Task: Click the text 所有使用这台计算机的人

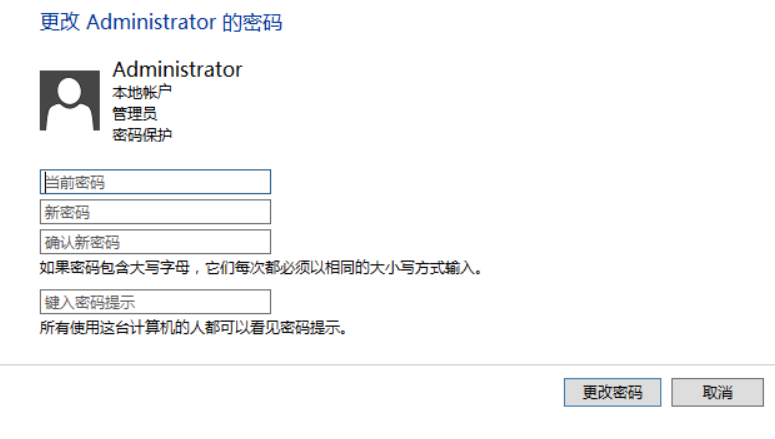Action: pos(130,328)
